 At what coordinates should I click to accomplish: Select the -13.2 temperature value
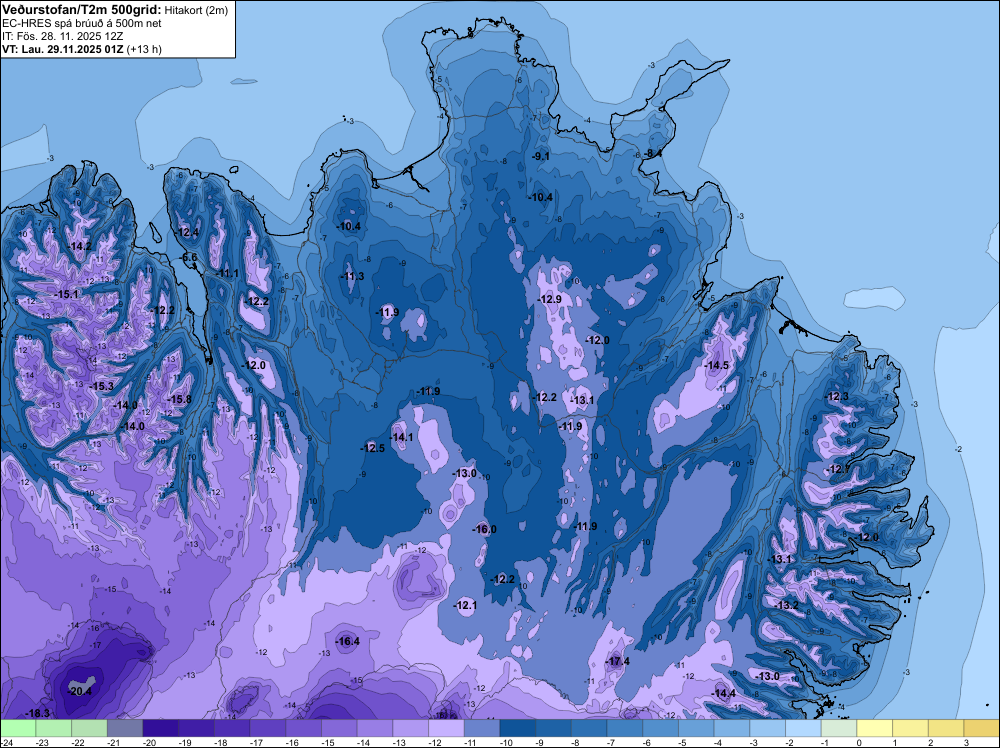click(786, 605)
